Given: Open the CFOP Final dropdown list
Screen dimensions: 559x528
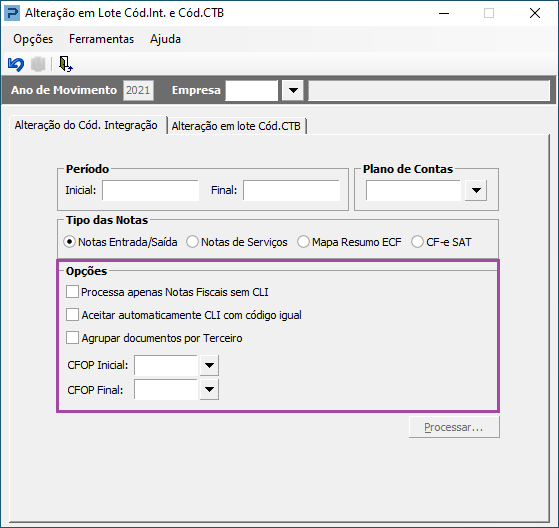Looking at the screenshot, I should (x=209, y=389).
